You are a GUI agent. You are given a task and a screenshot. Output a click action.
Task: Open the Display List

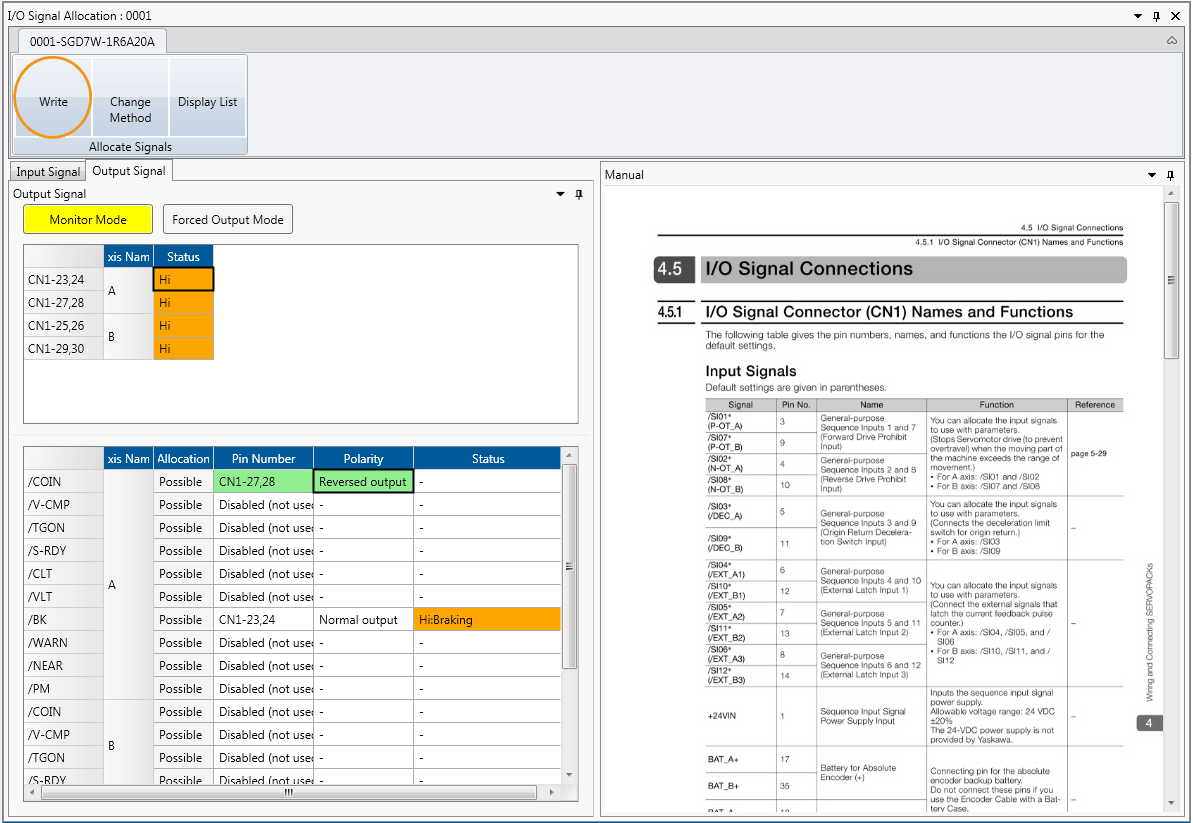tap(207, 101)
